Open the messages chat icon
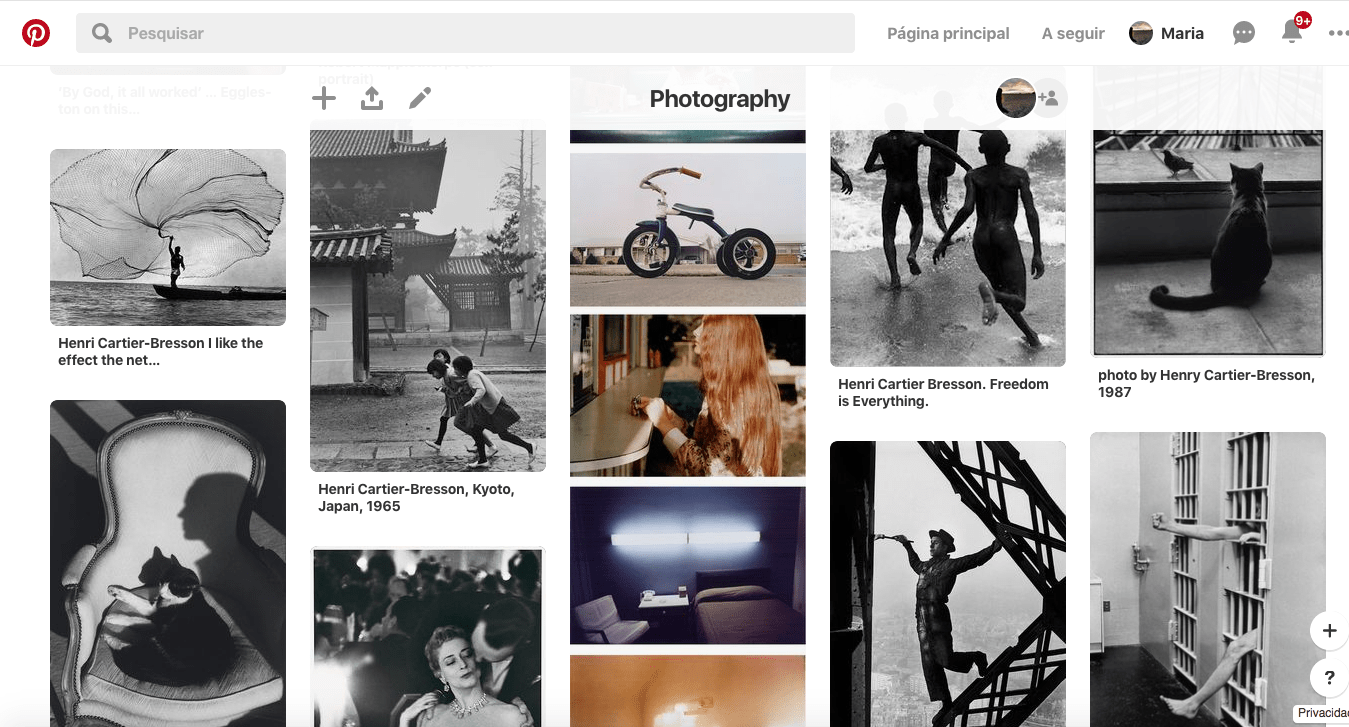Image resolution: width=1349 pixels, height=727 pixels. pyautogui.click(x=1244, y=33)
